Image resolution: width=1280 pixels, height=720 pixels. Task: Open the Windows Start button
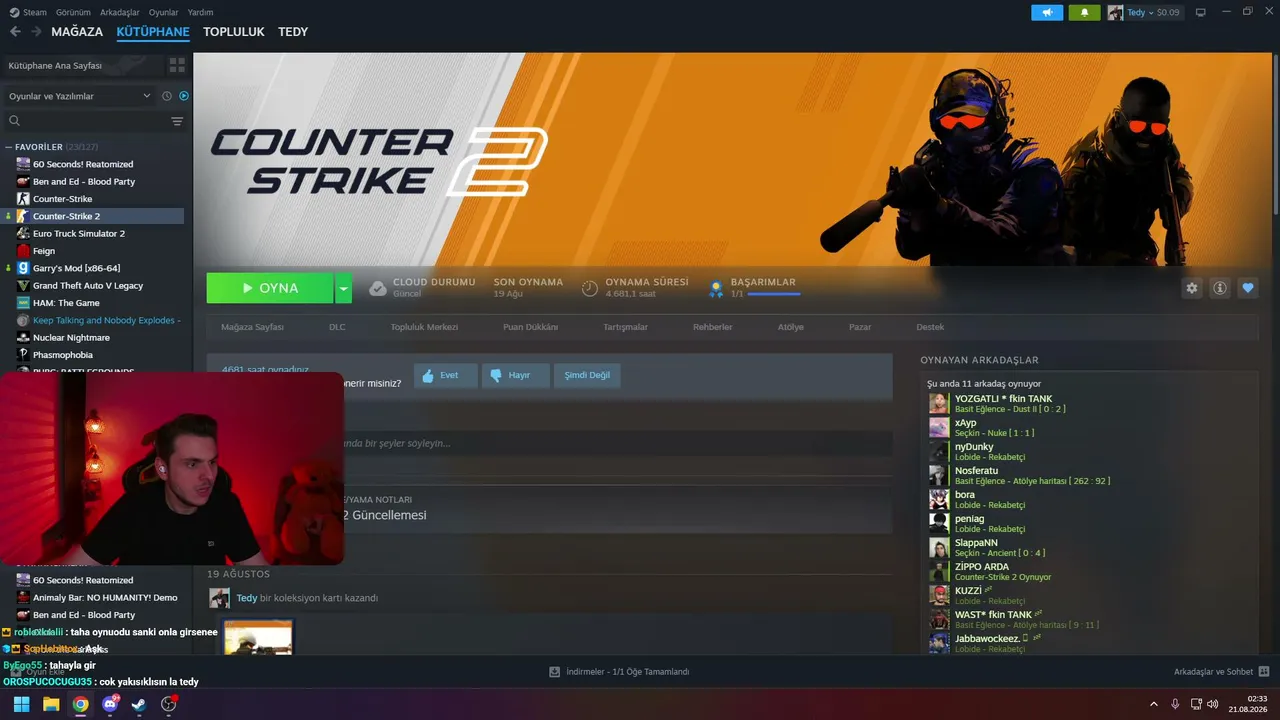tap(21, 704)
